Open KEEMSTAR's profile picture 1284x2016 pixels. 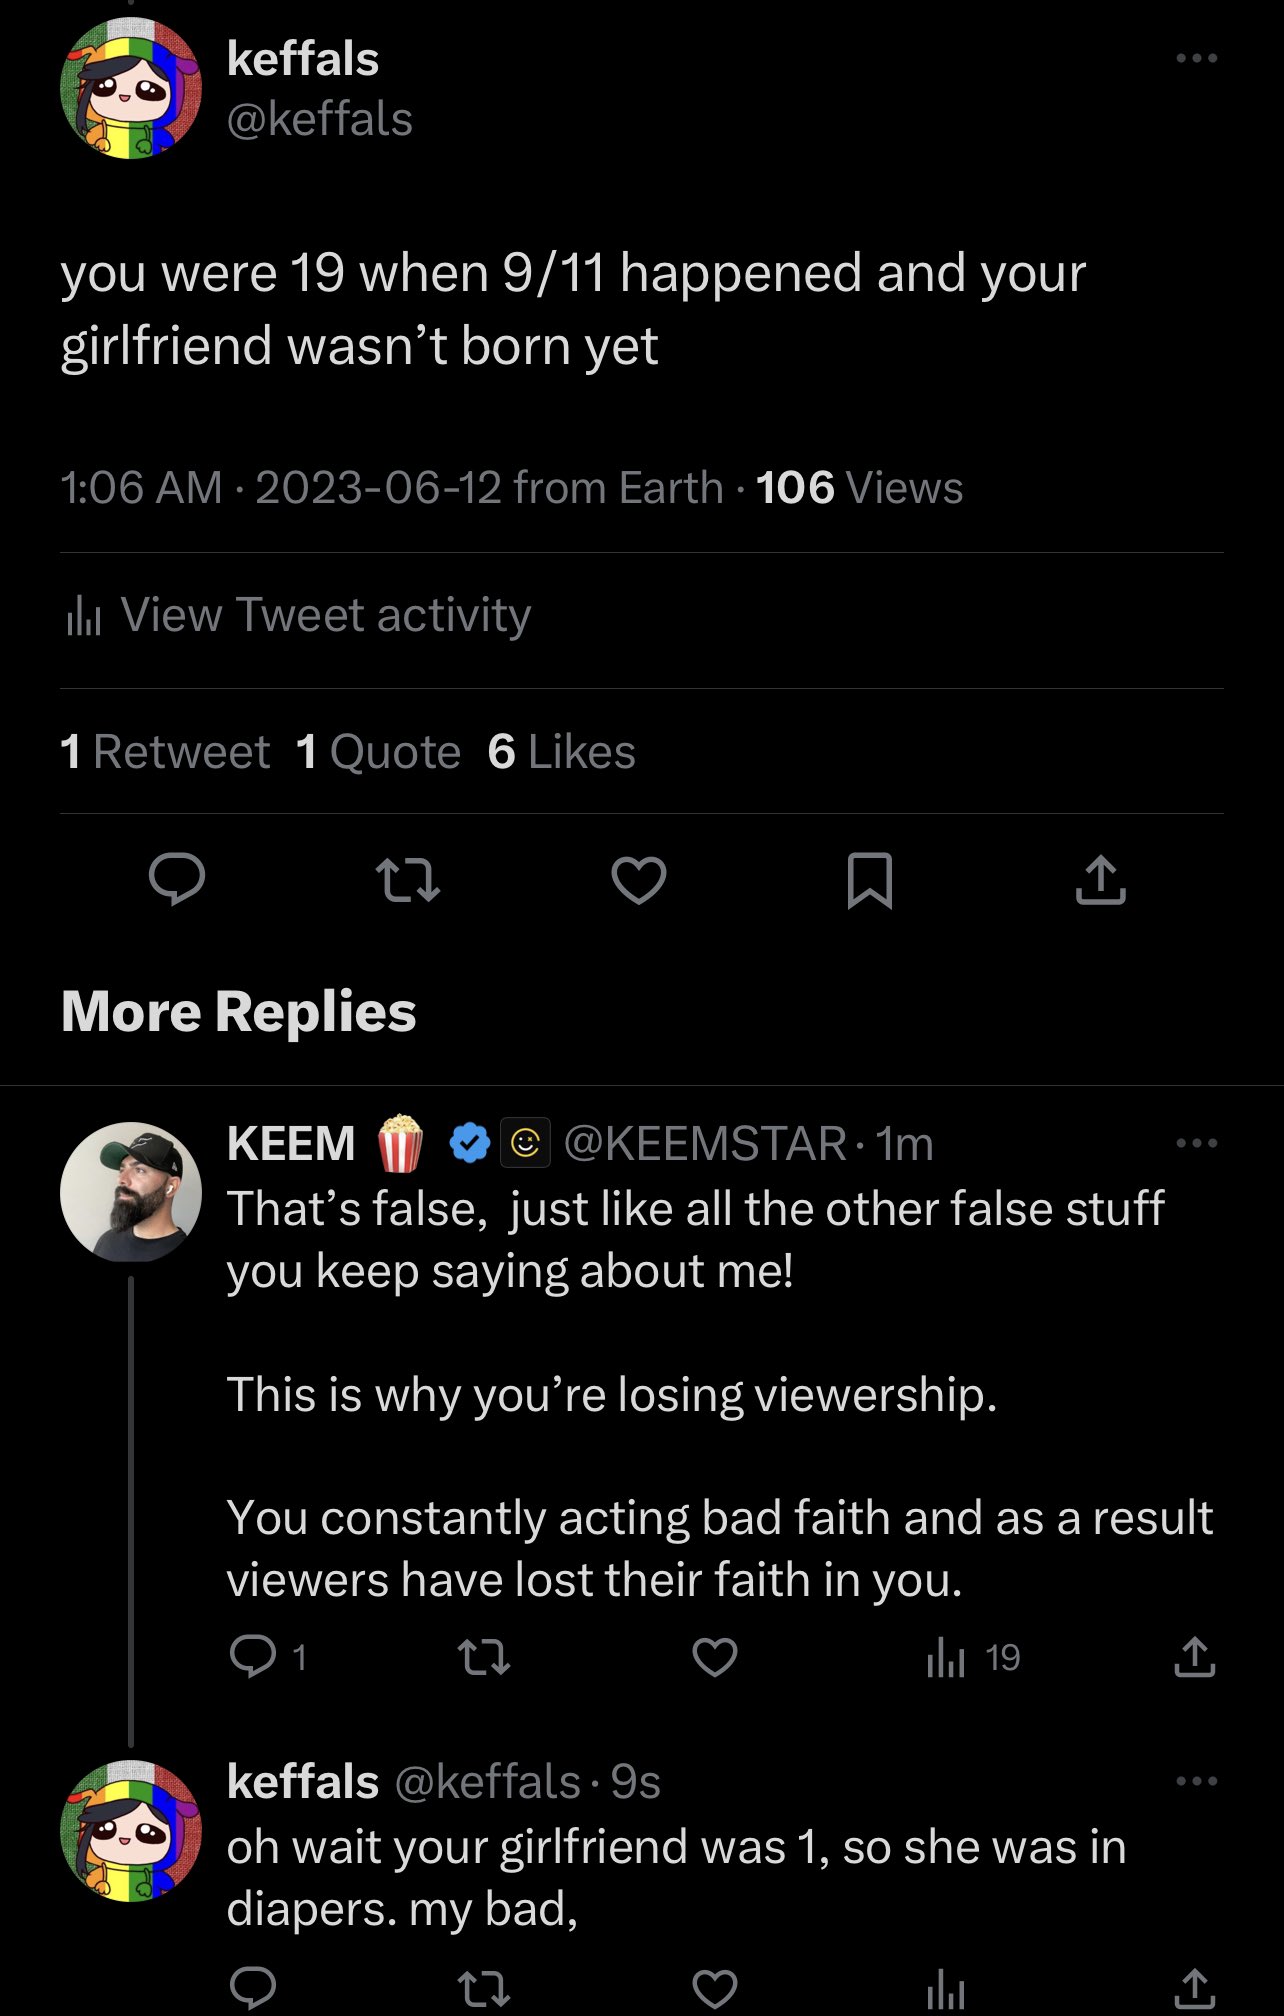131,1192
